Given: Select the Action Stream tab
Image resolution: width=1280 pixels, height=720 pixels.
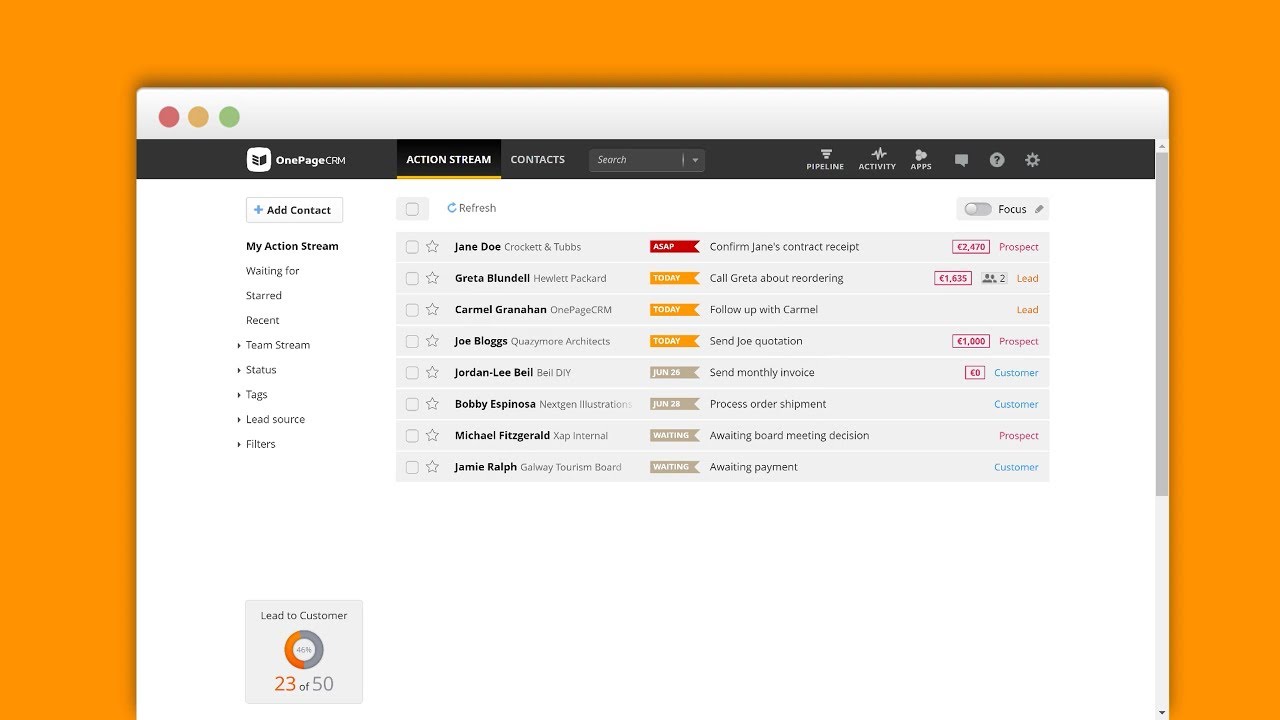Looking at the screenshot, I should coord(448,160).
